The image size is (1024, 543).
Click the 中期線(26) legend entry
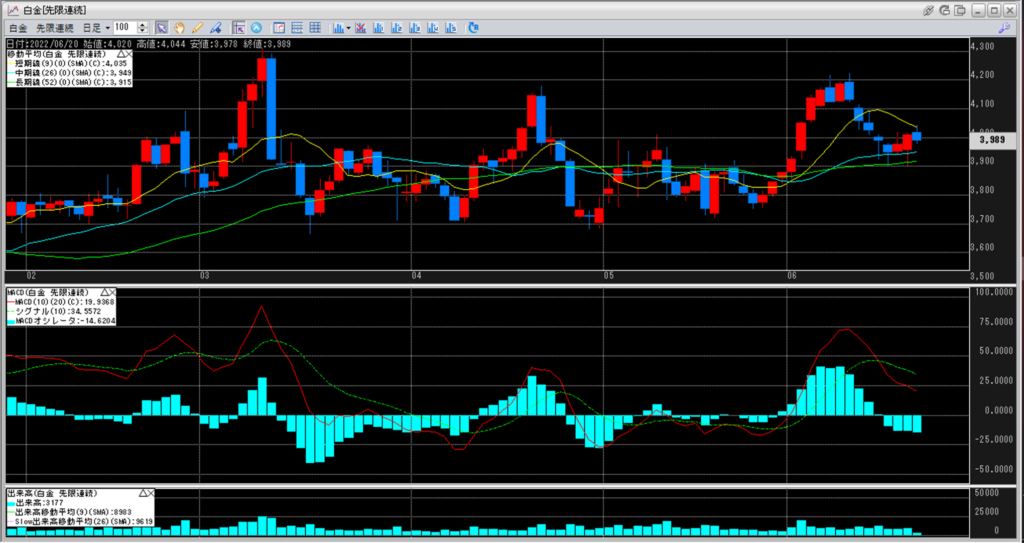click(70, 73)
